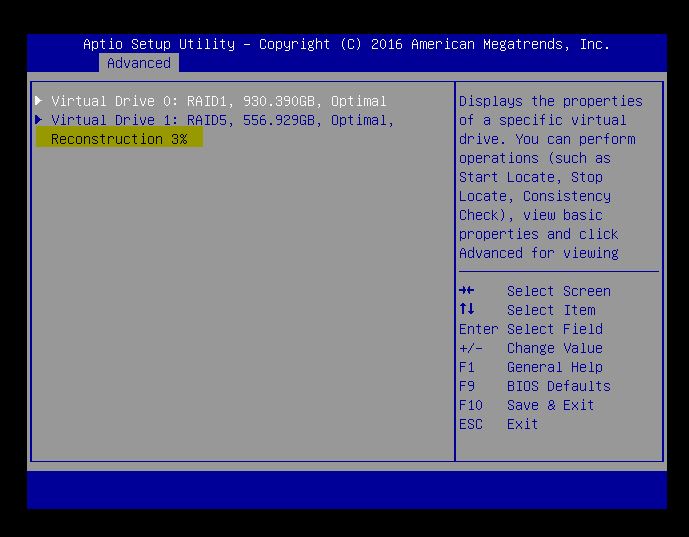The width and height of the screenshot is (689, 537).
Task: Expand arrow beside Virtual Drive 0
Action: tap(39, 101)
